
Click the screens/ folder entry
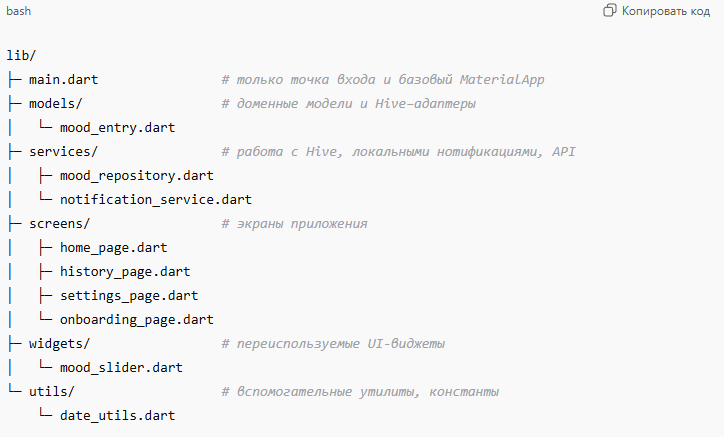[59, 223]
